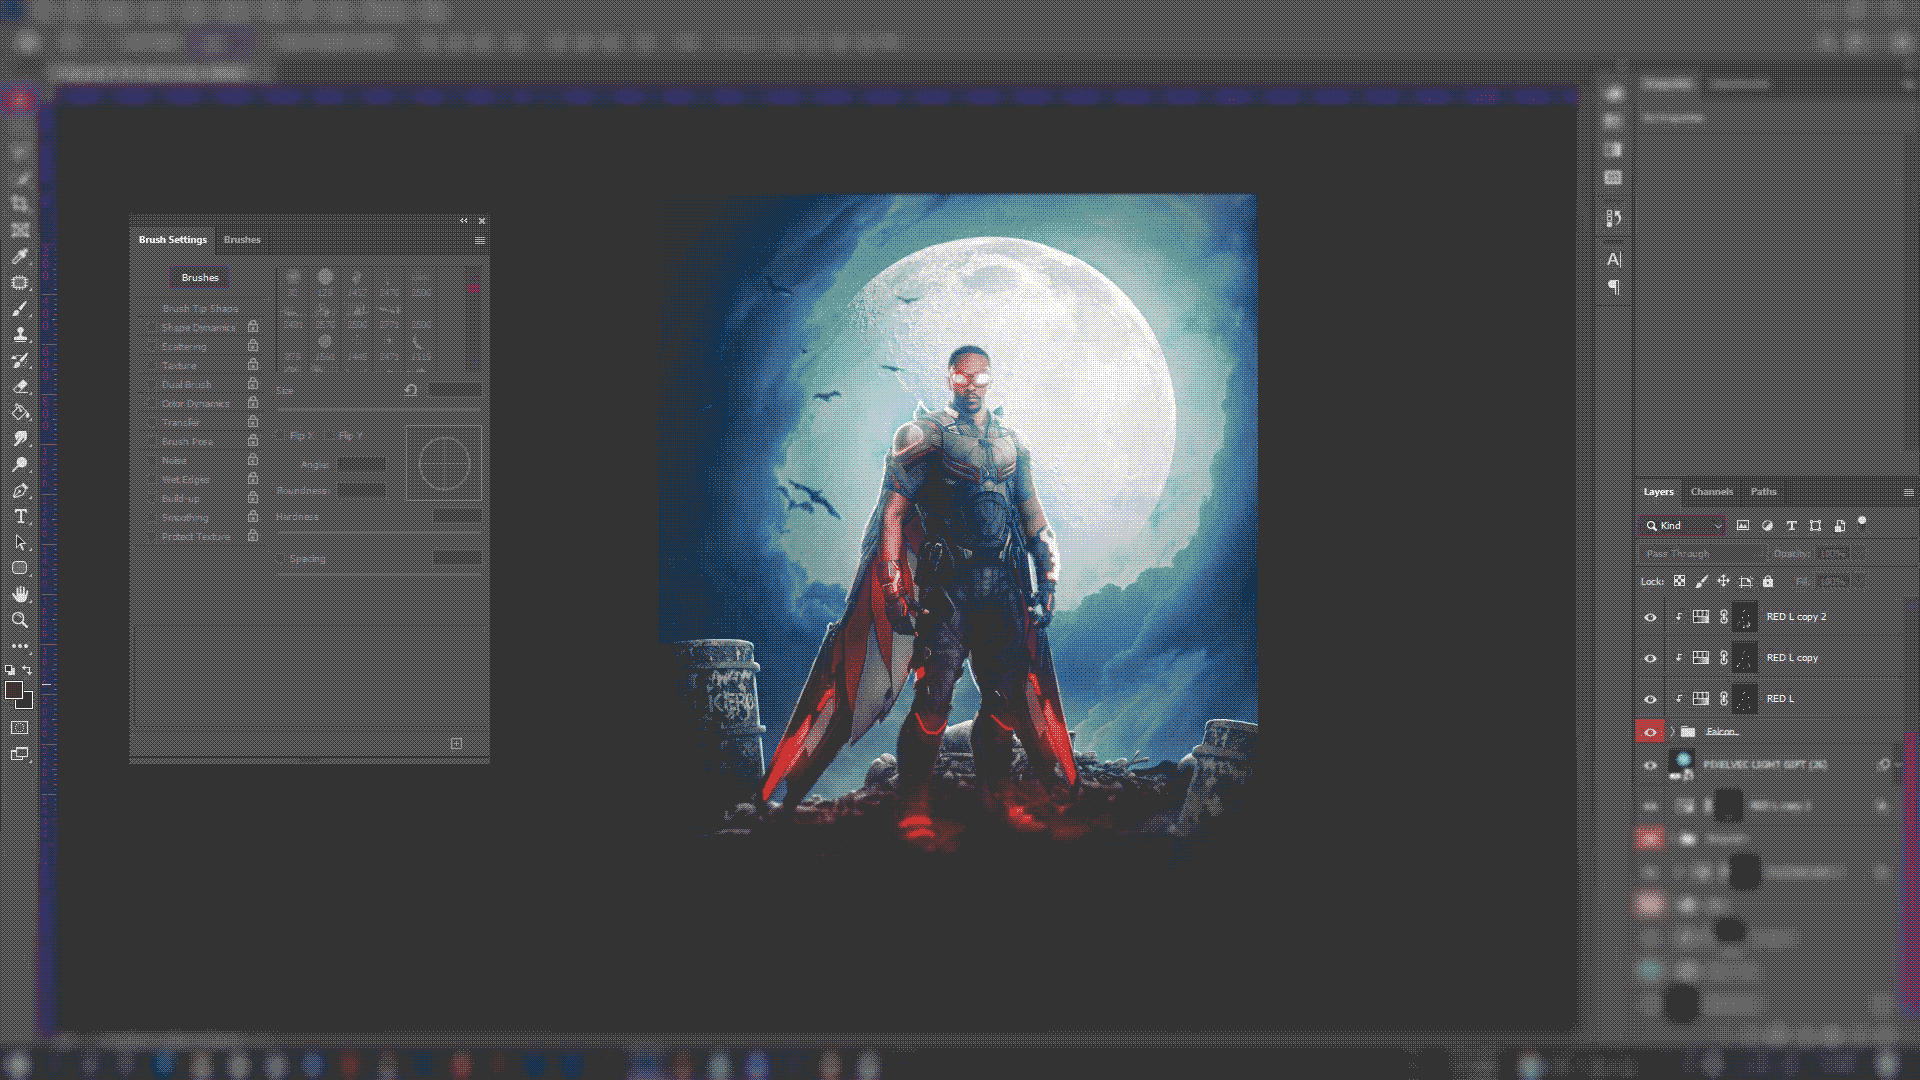Image resolution: width=1920 pixels, height=1080 pixels.
Task: Click lock image pixels brush icon
Action: (x=1702, y=581)
